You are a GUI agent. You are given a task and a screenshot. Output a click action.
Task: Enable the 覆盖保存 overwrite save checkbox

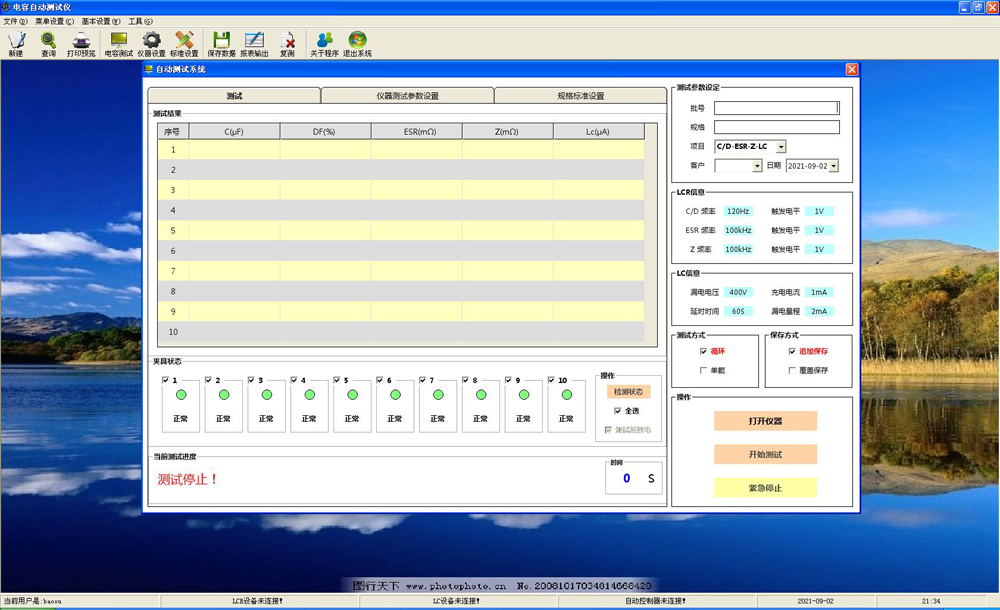792,370
